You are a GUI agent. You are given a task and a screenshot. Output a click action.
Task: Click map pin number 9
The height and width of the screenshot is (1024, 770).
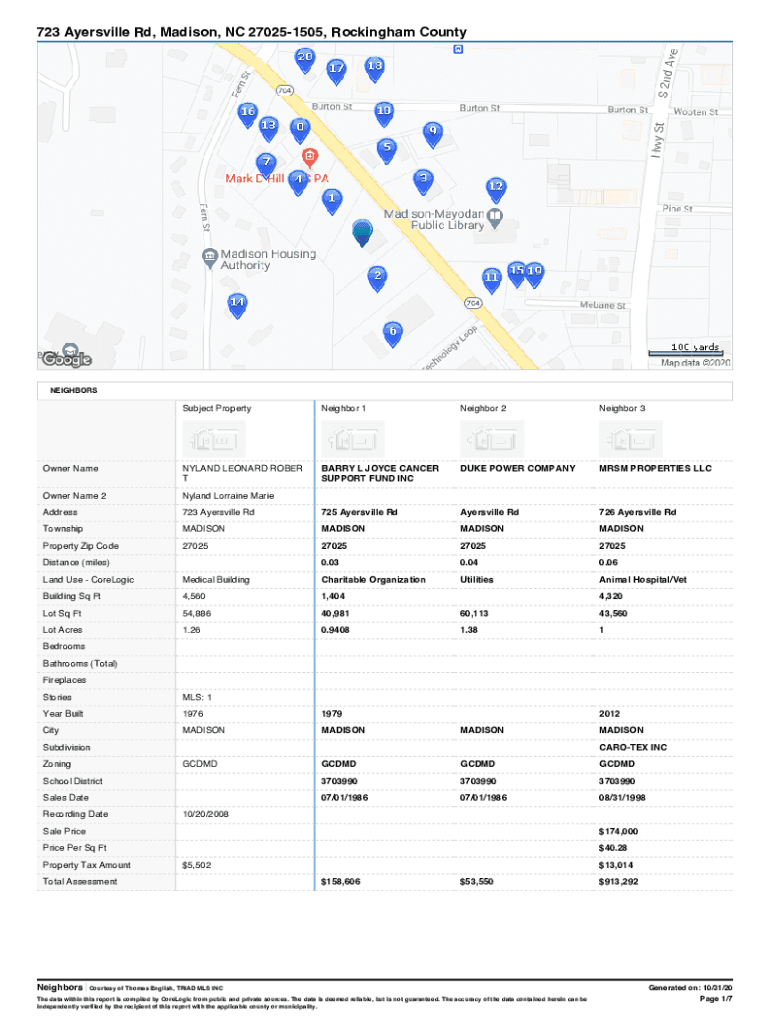click(x=432, y=133)
